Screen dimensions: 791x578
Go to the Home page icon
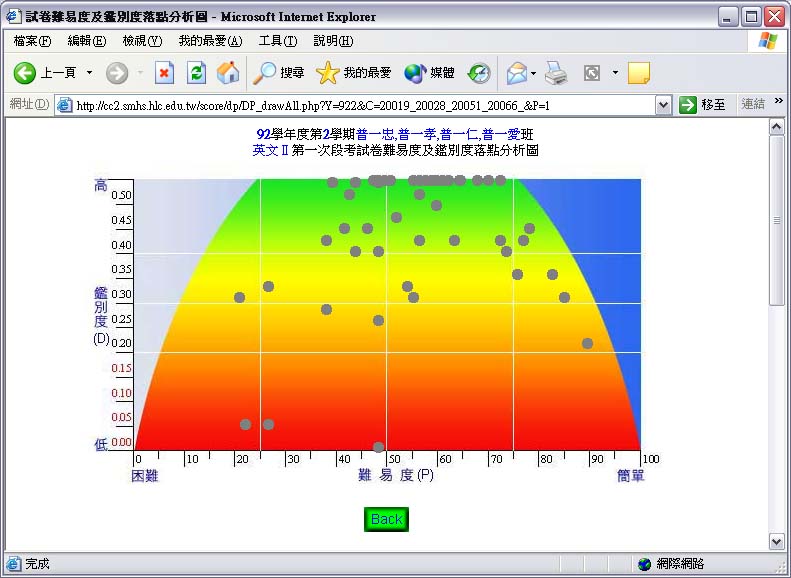coord(228,73)
